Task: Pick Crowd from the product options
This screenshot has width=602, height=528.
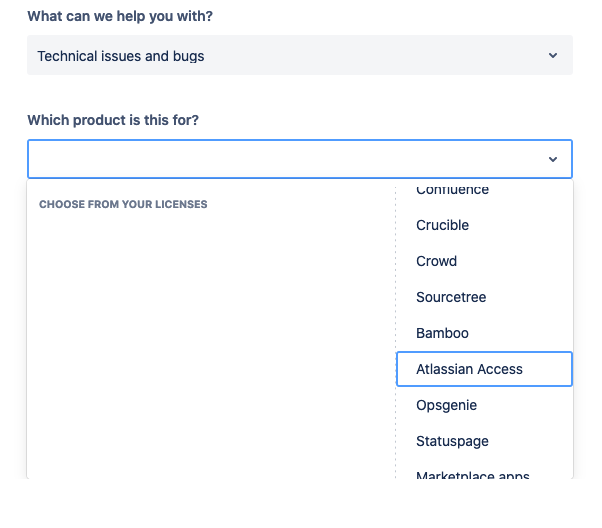Action: click(436, 261)
